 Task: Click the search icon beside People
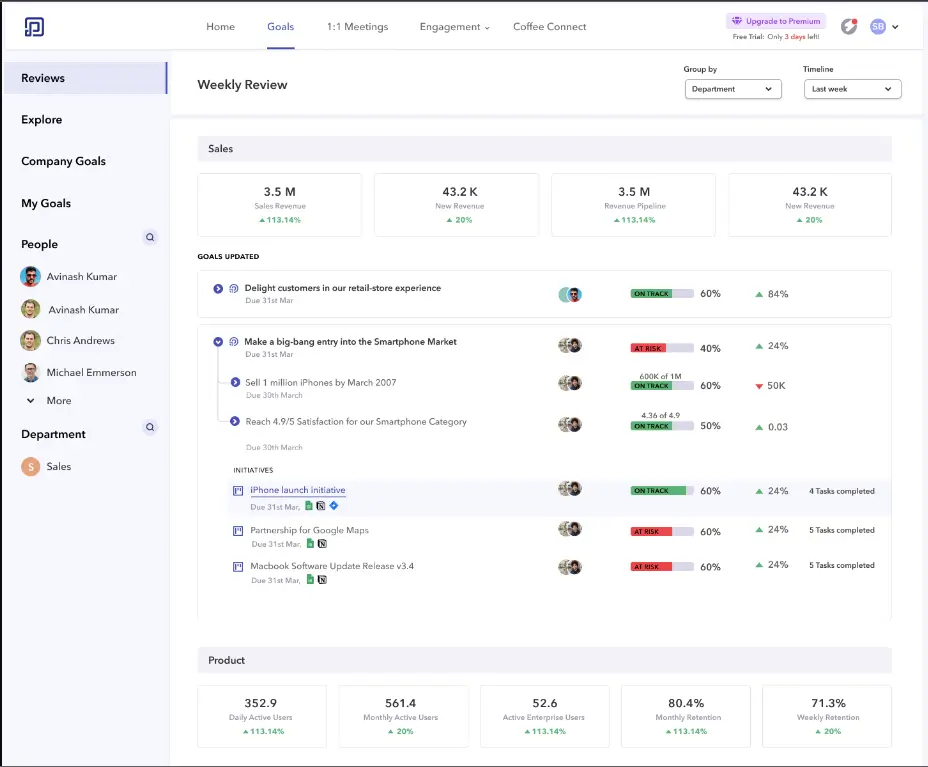150,238
